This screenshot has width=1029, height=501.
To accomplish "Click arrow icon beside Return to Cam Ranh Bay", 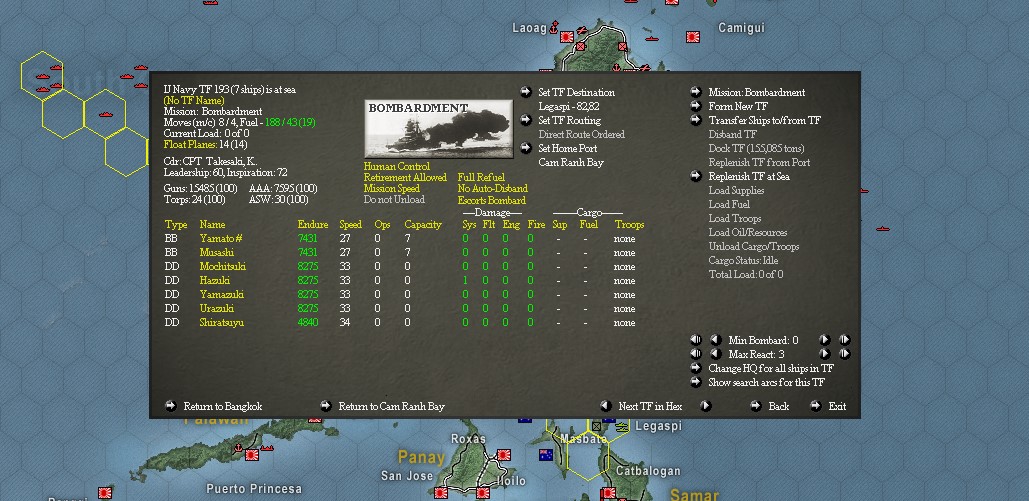I will coord(326,406).
